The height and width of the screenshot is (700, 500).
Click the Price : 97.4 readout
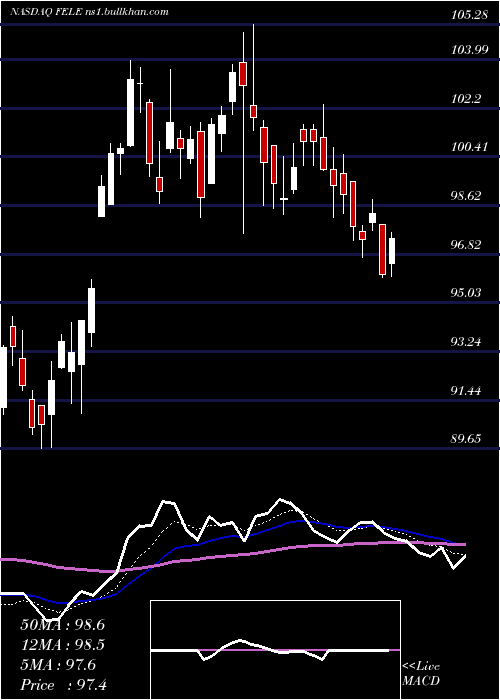coord(62,685)
